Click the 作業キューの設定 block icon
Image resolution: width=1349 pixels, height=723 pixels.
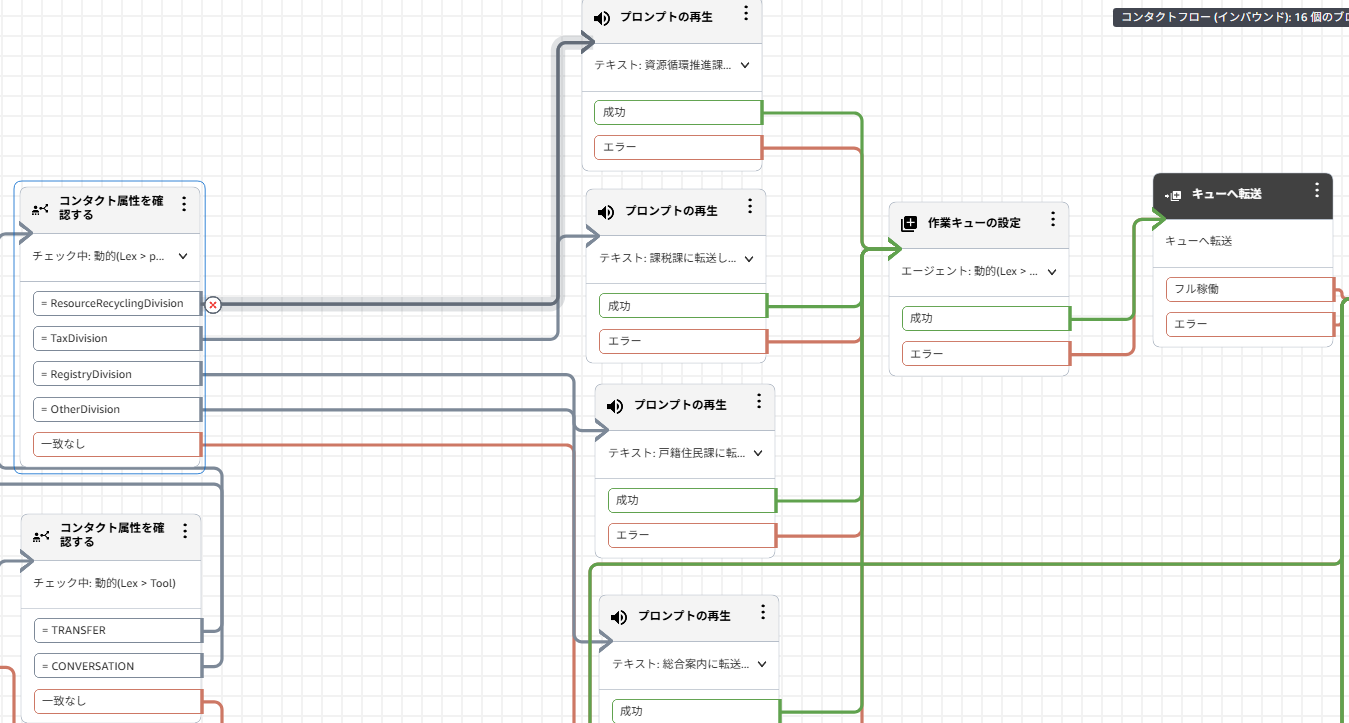(909, 223)
